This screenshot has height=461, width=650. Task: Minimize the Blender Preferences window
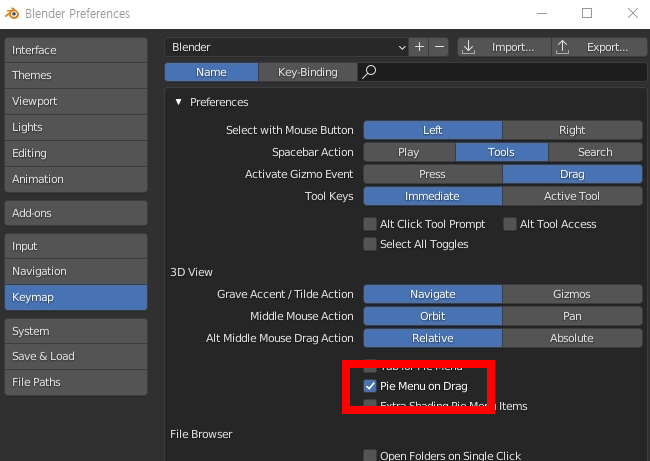(x=541, y=13)
